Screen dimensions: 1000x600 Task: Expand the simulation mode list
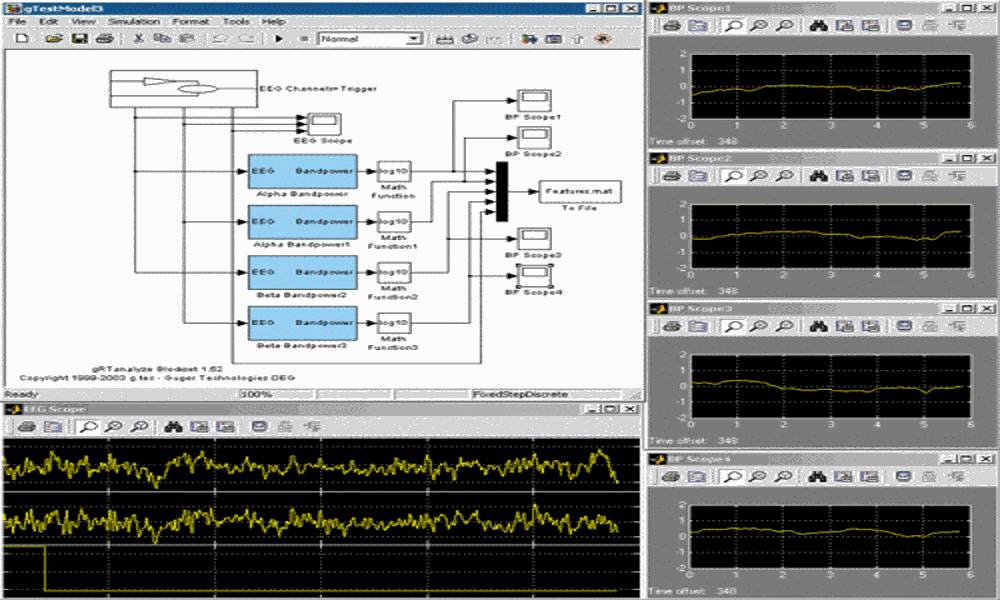coord(413,41)
